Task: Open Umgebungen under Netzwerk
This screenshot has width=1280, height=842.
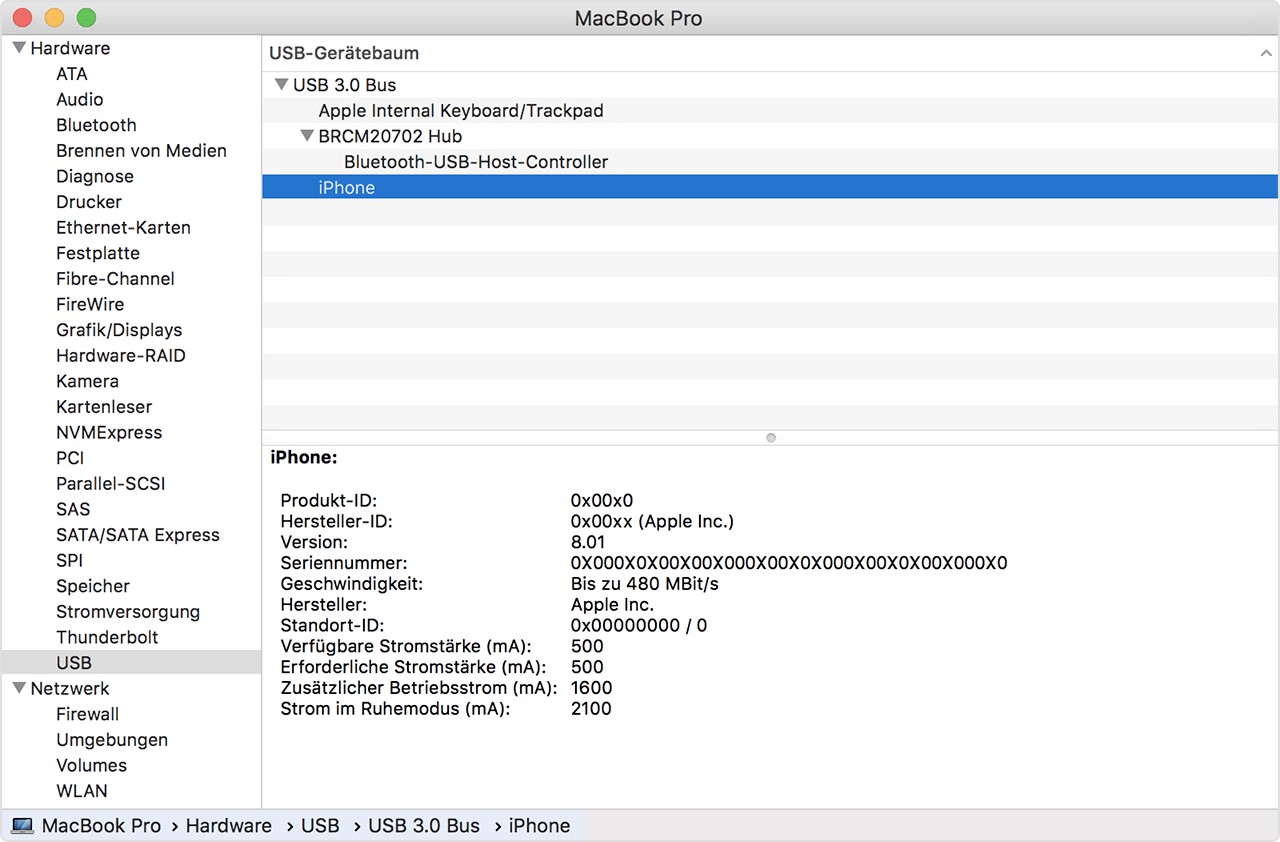Action: coord(112,740)
